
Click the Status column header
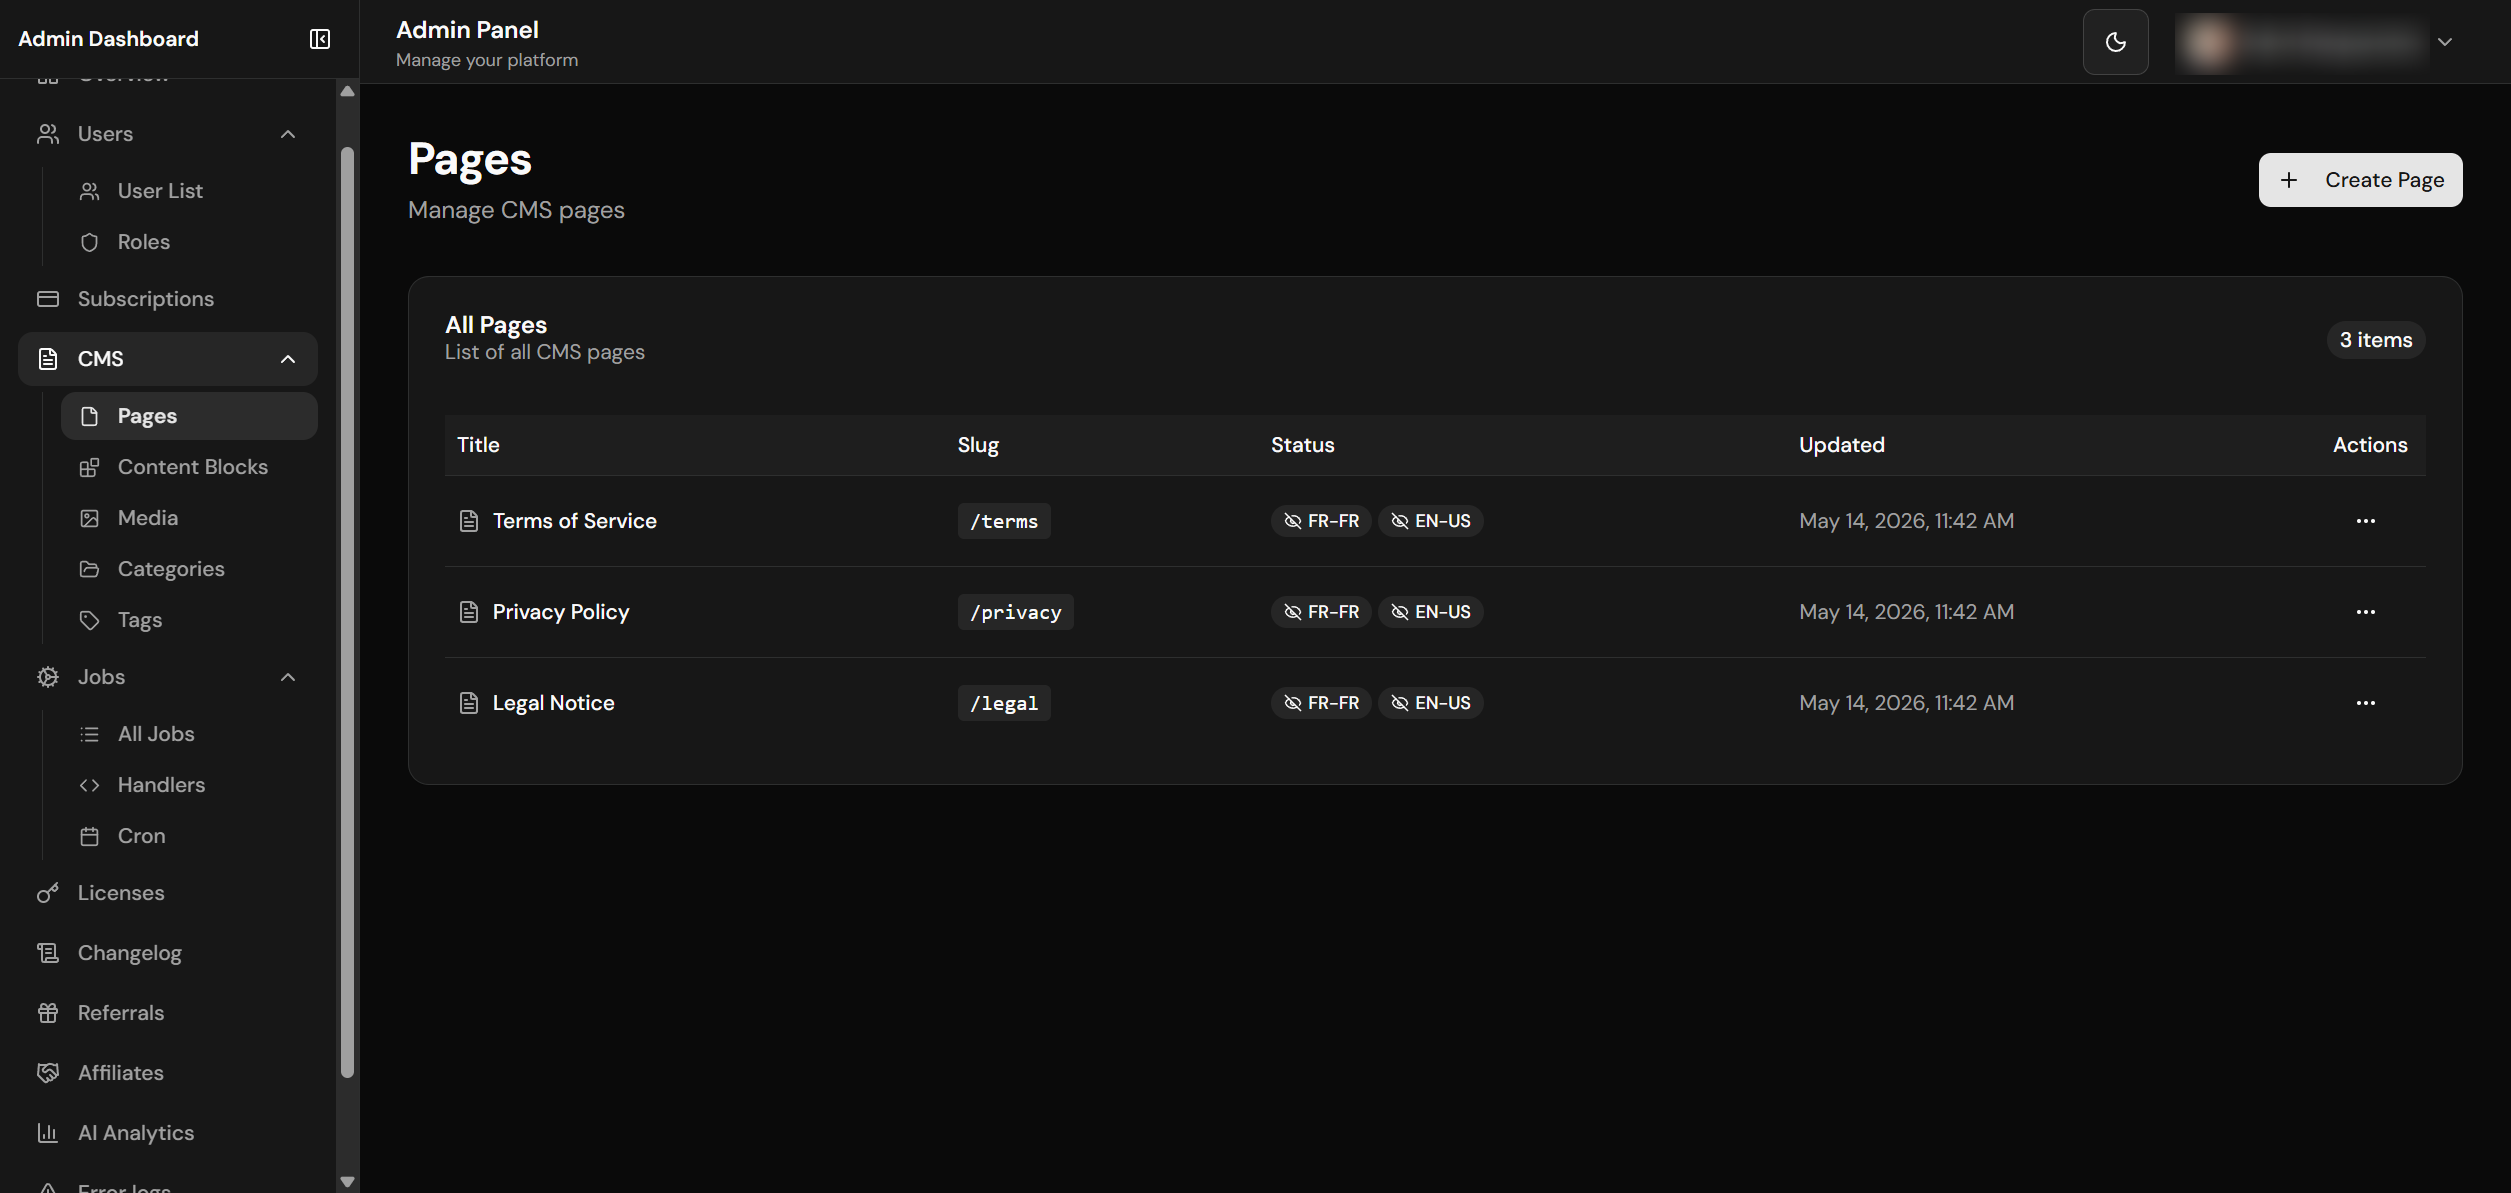[x=1303, y=445]
